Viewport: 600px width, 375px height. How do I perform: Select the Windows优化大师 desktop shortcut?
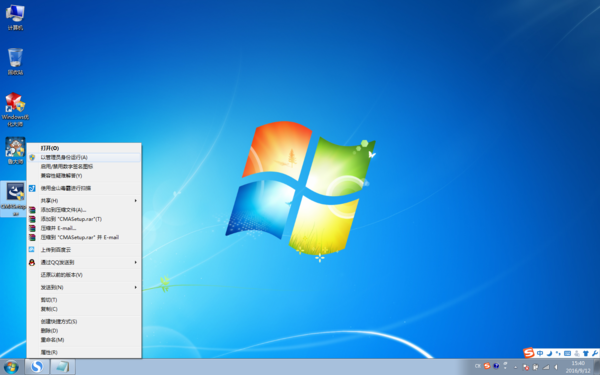point(15,109)
